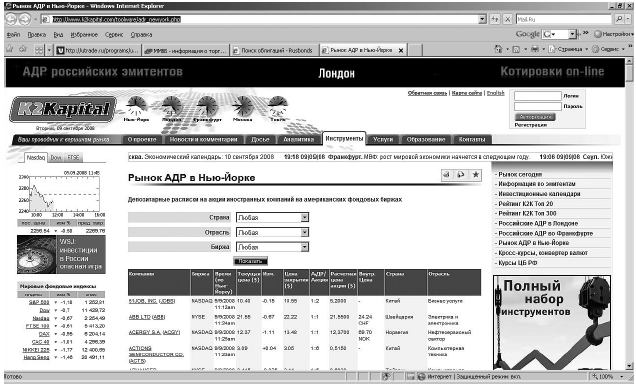Click the star bookmark icon beside page title
This screenshot has height=385, width=636.
[475, 175]
